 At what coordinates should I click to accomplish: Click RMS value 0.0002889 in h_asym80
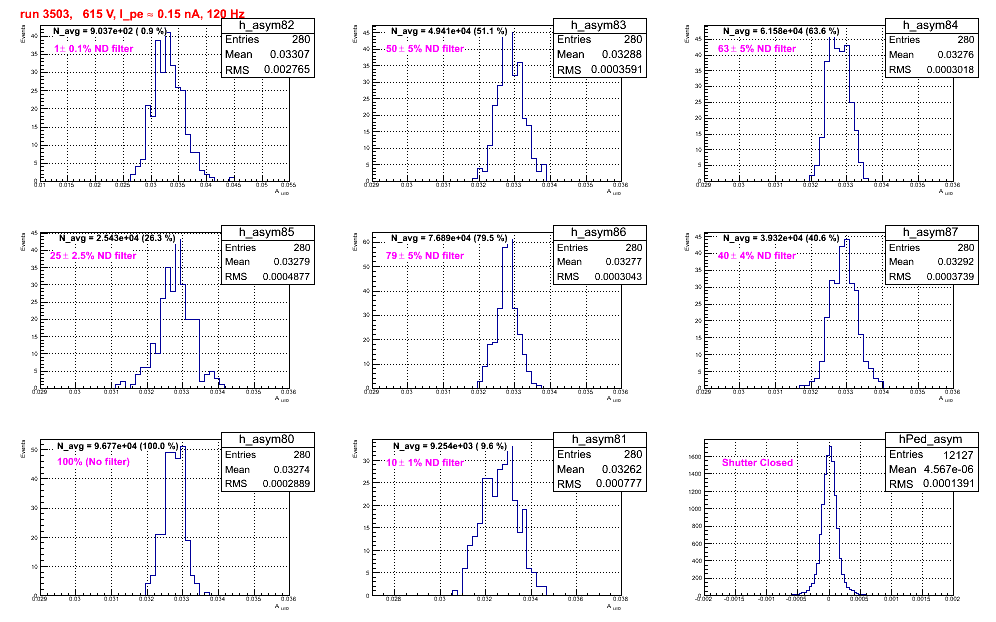pos(286,484)
